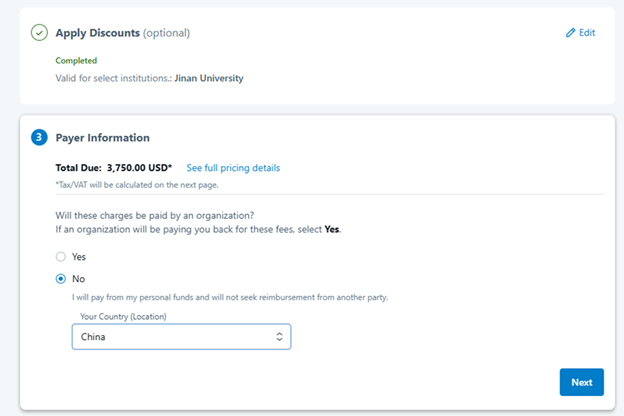Image resolution: width=624 pixels, height=416 pixels.
Task: Select the No radio button
Action: click(60, 279)
